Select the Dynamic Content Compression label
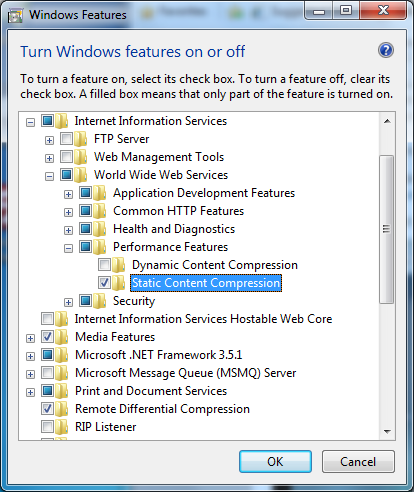The image size is (414, 492). click(x=215, y=265)
